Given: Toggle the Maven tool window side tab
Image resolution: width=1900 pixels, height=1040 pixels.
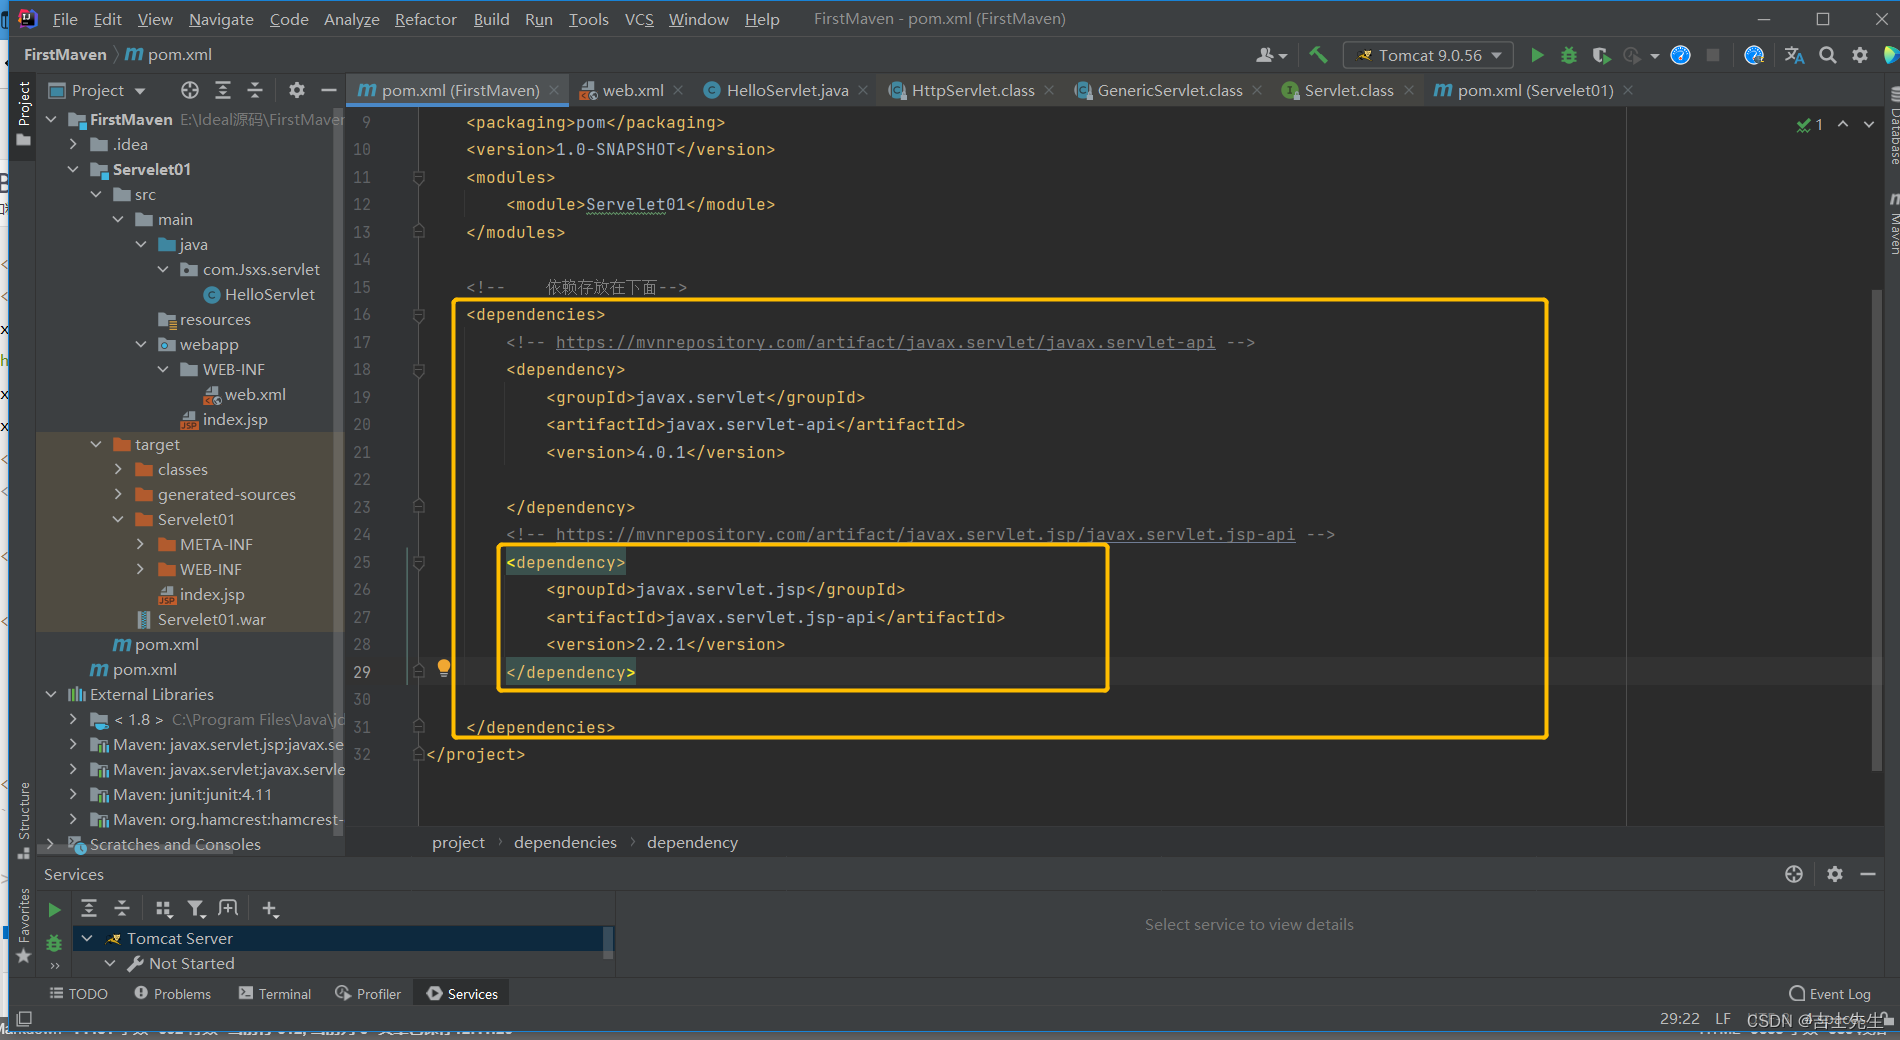Looking at the screenshot, I should [x=1893, y=226].
